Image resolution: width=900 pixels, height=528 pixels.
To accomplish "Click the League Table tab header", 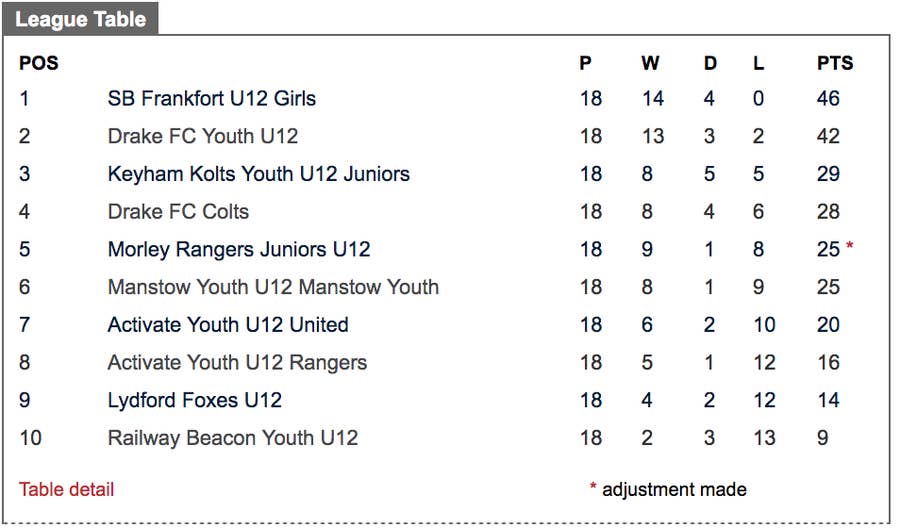I will coord(80,19).
